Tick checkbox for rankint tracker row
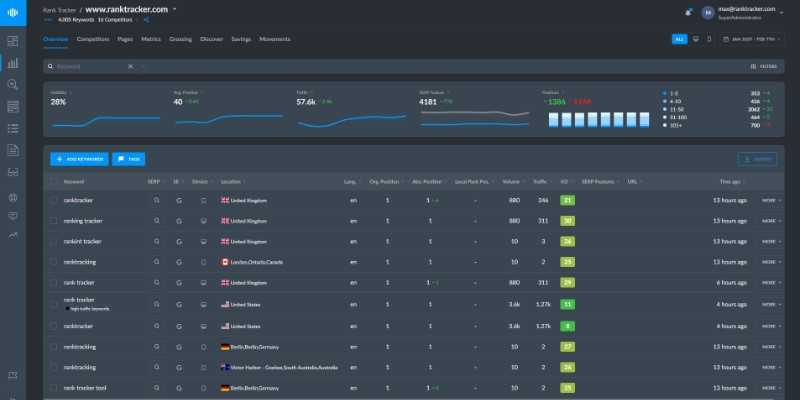Image resolution: width=800 pixels, height=400 pixels. tap(54, 241)
